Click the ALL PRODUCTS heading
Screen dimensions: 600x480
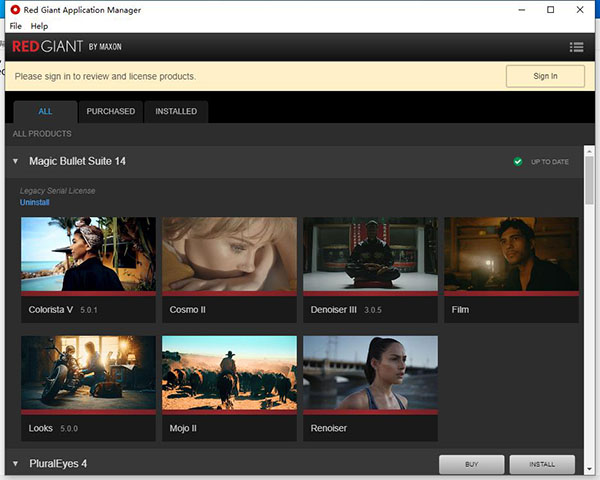42,134
